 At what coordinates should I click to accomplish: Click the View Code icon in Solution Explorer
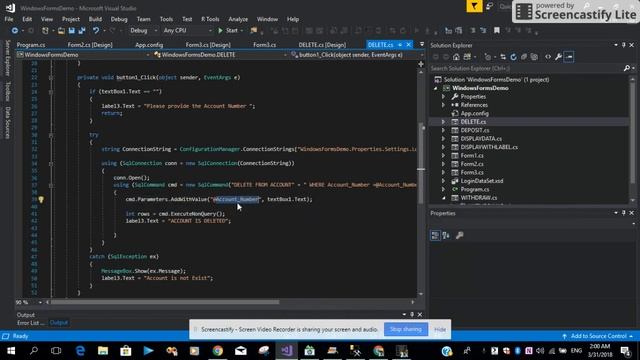point(548,57)
